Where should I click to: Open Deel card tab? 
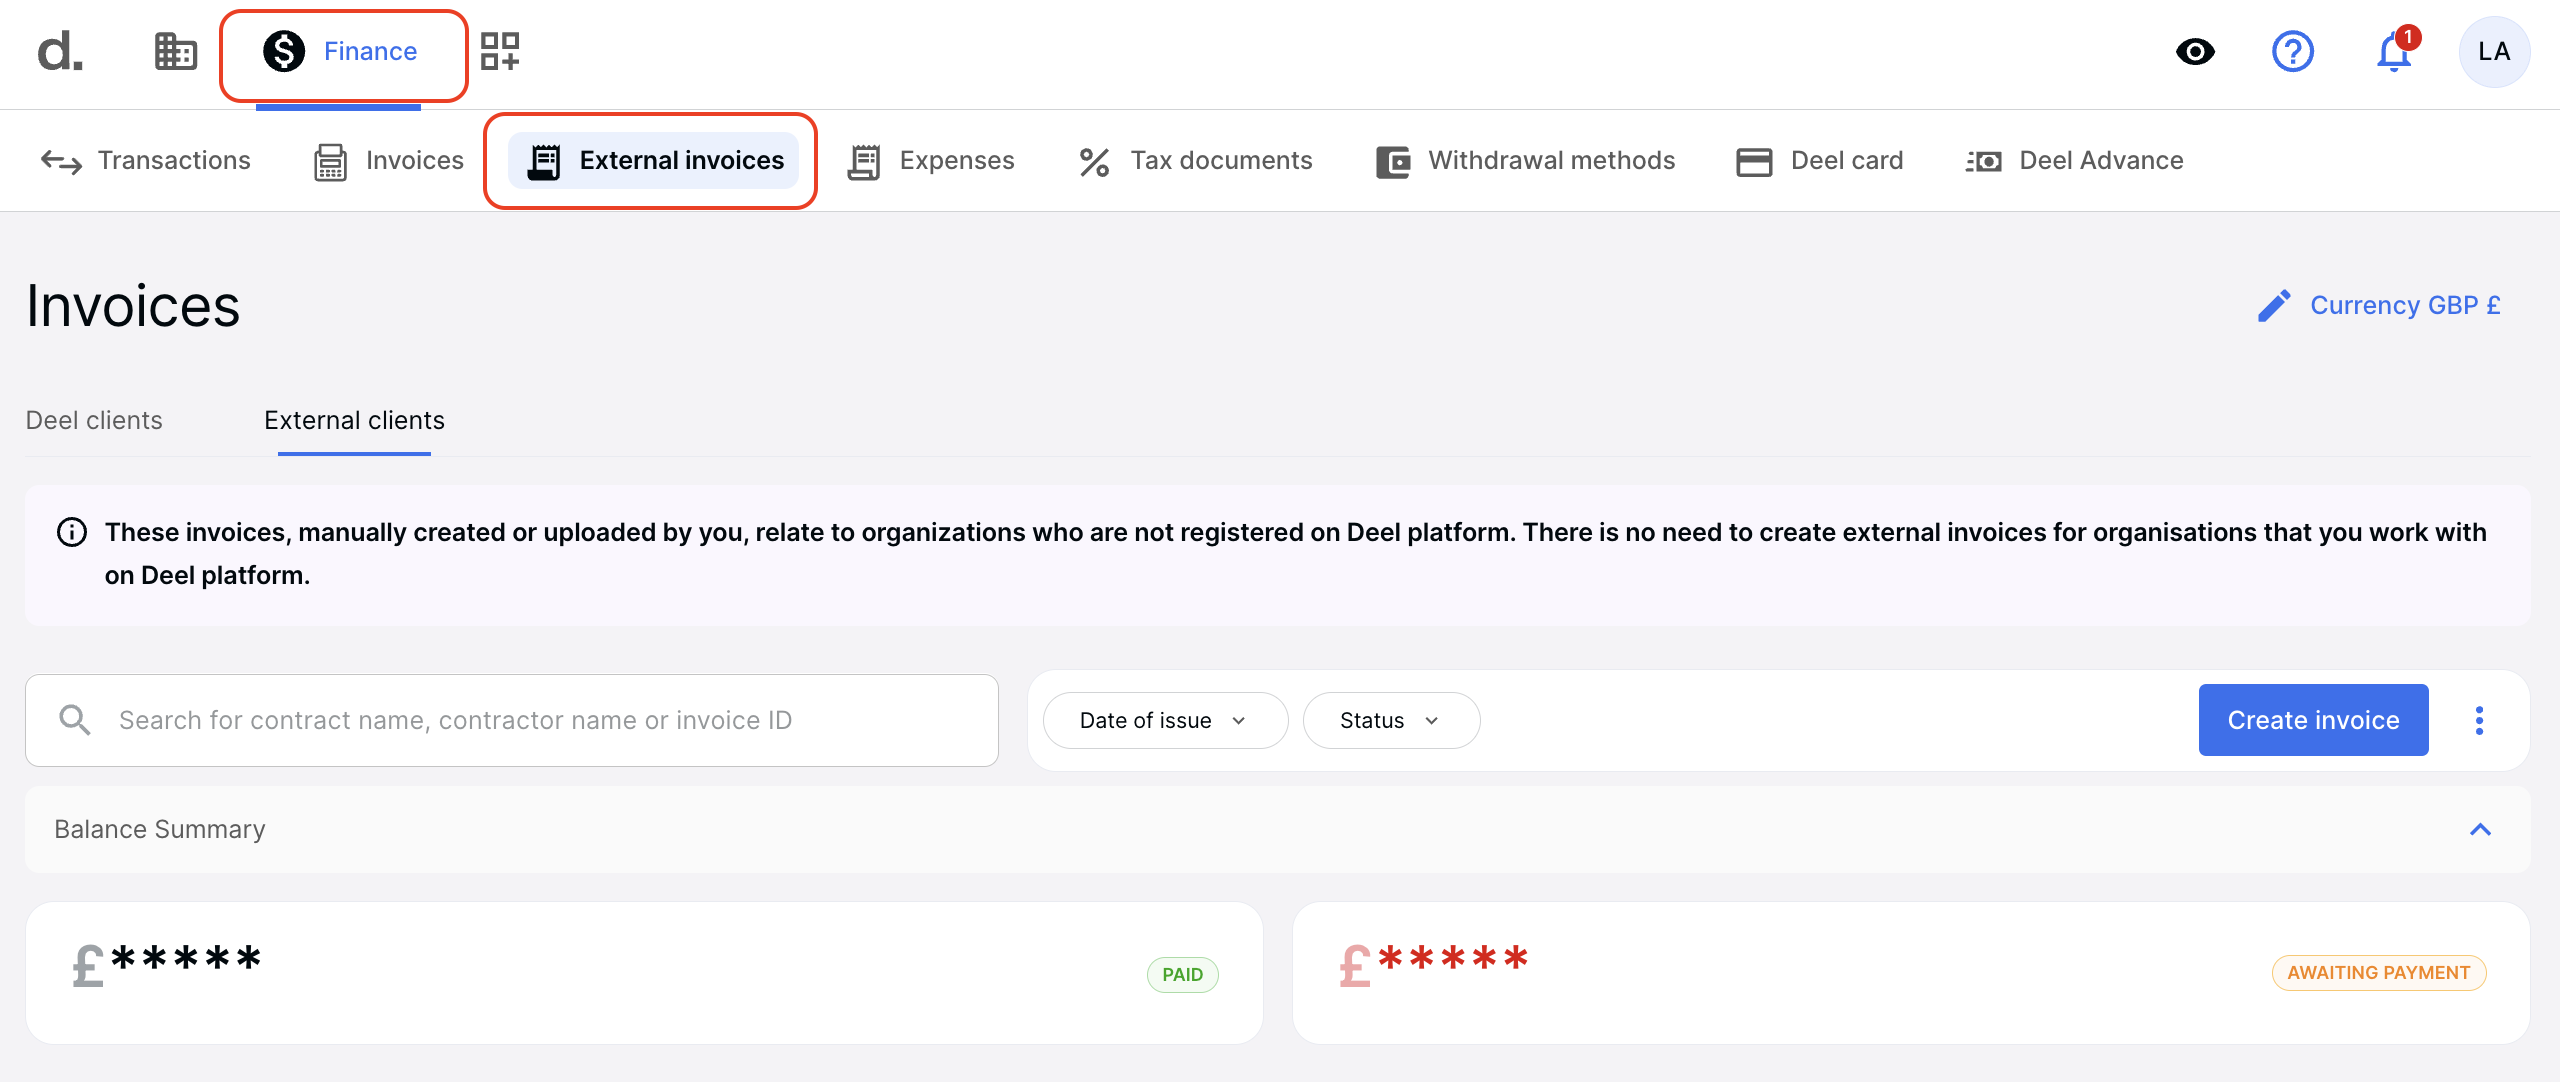click(1819, 160)
